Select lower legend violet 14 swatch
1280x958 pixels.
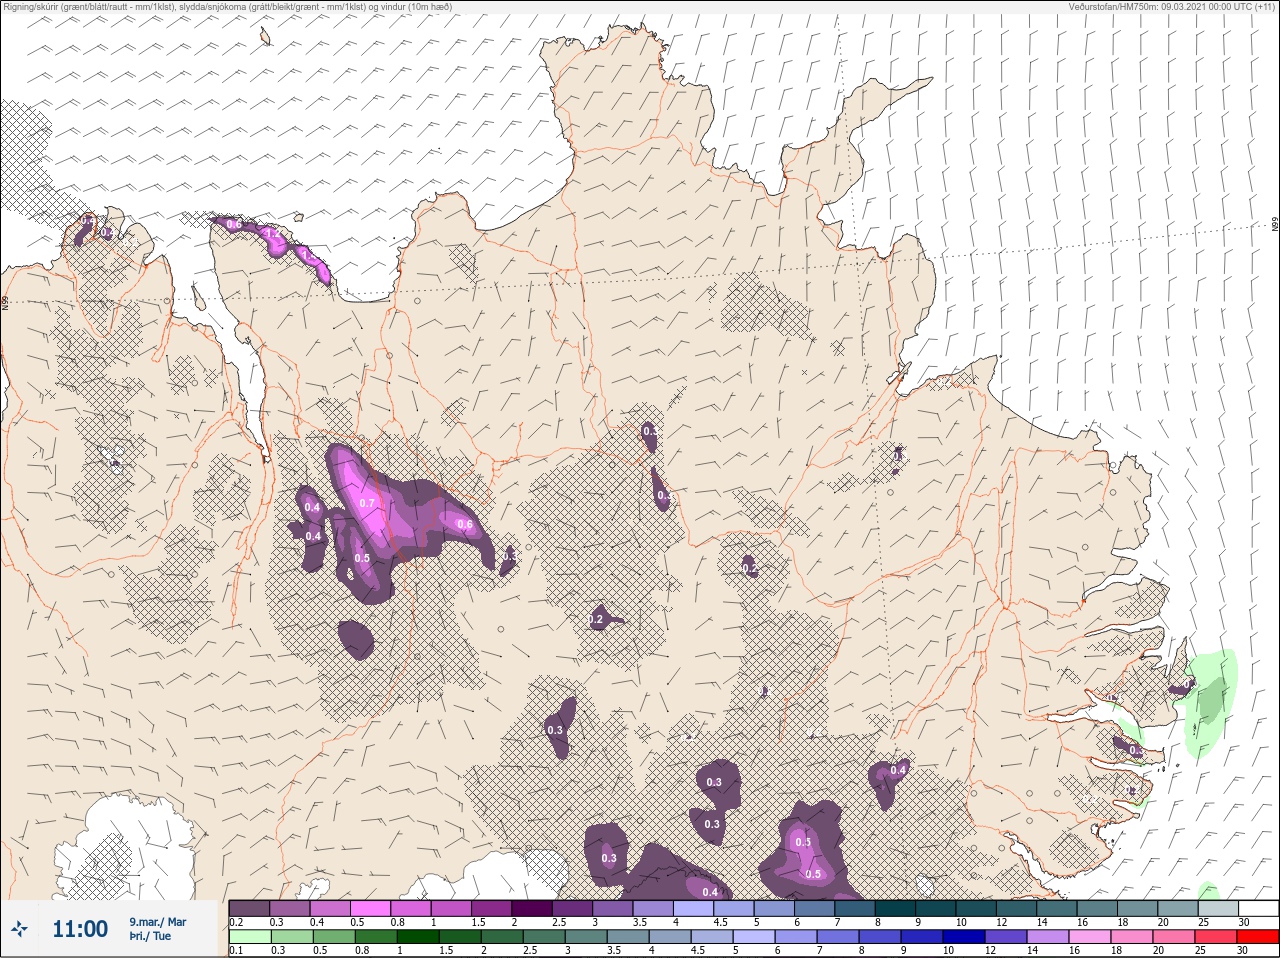[1048, 936]
